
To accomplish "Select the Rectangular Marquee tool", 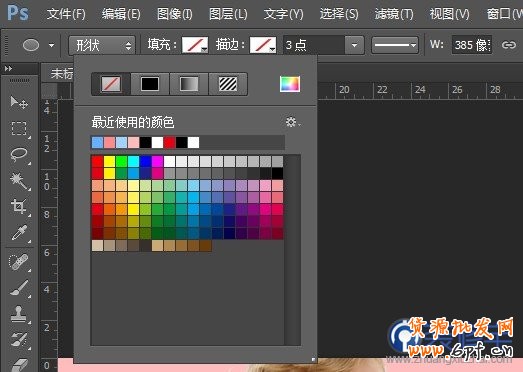I will click(x=19, y=128).
